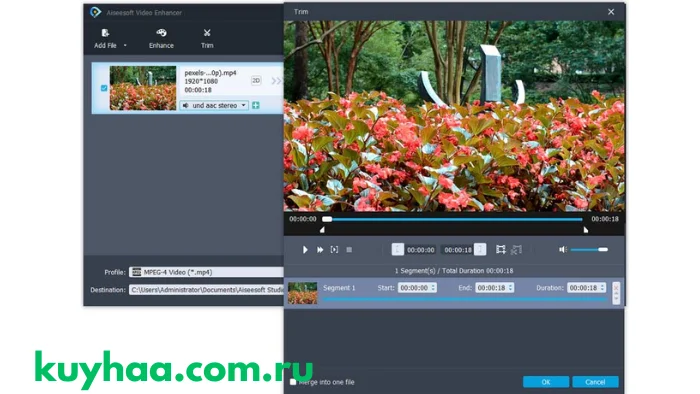700x394 pixels.
Task: Click the pexels-...0p).mp4 file name
Action: pos(210,73)
